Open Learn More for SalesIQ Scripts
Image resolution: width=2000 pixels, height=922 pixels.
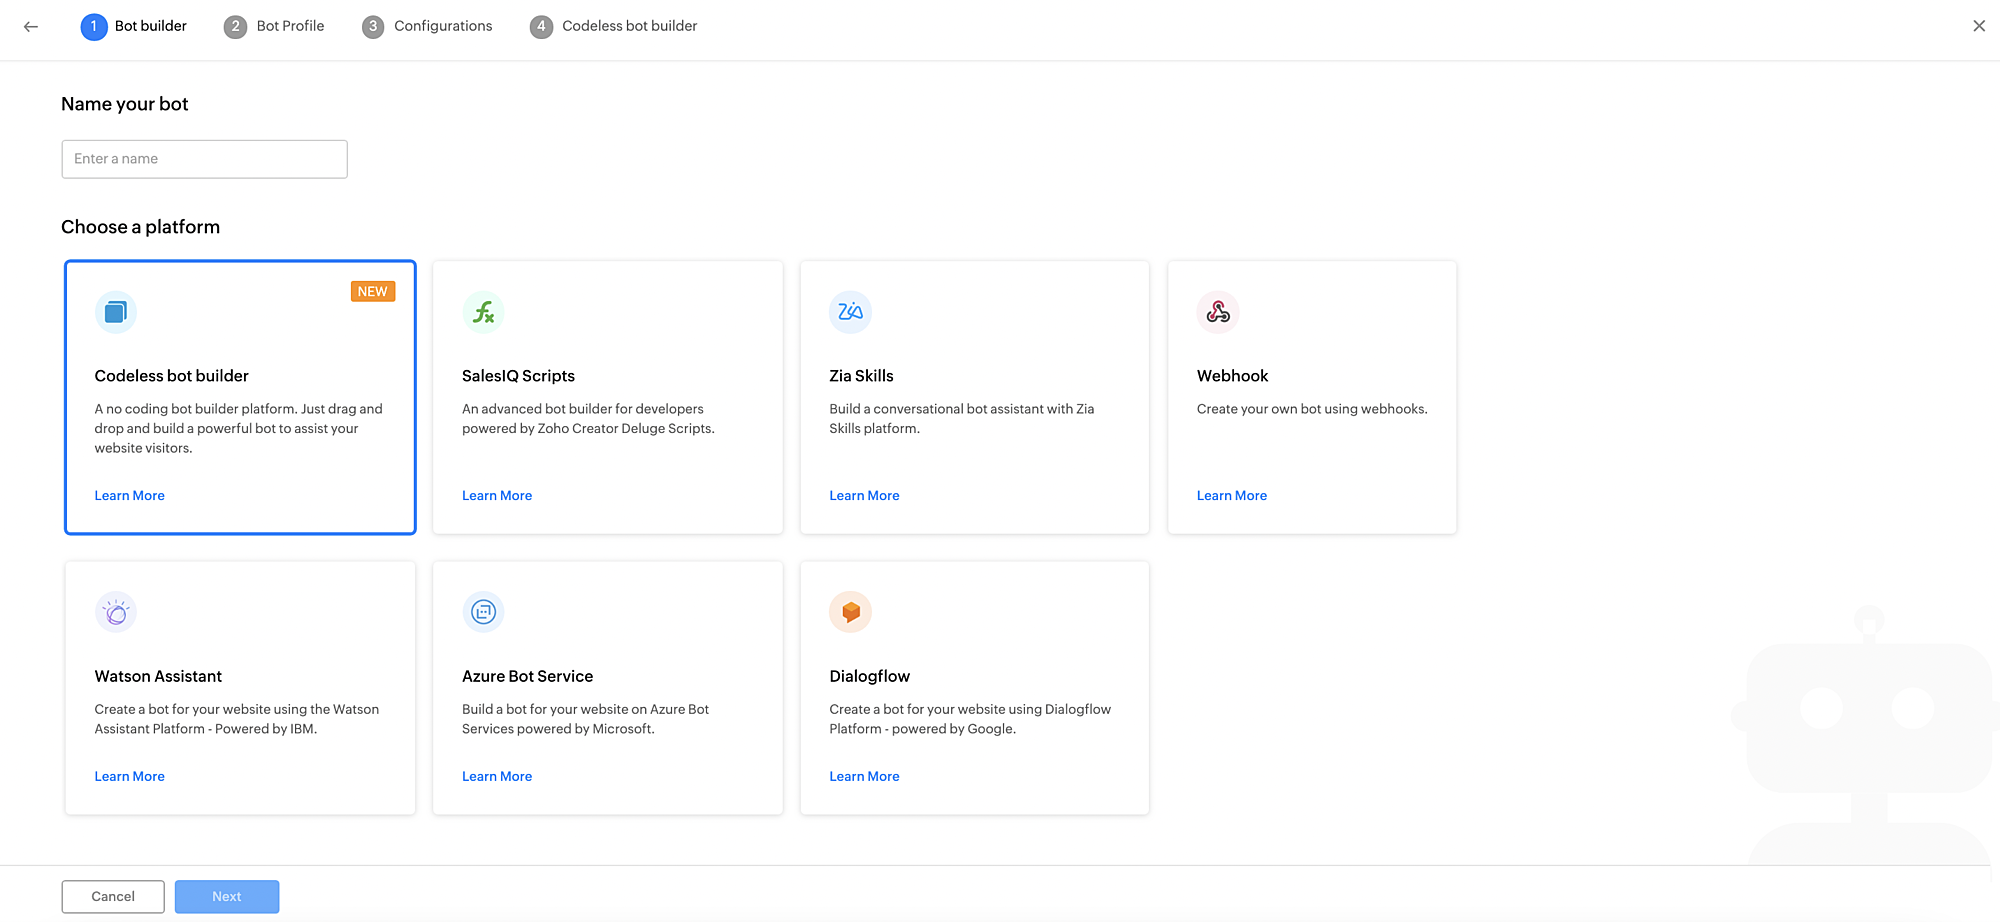[x=497, y=496]
